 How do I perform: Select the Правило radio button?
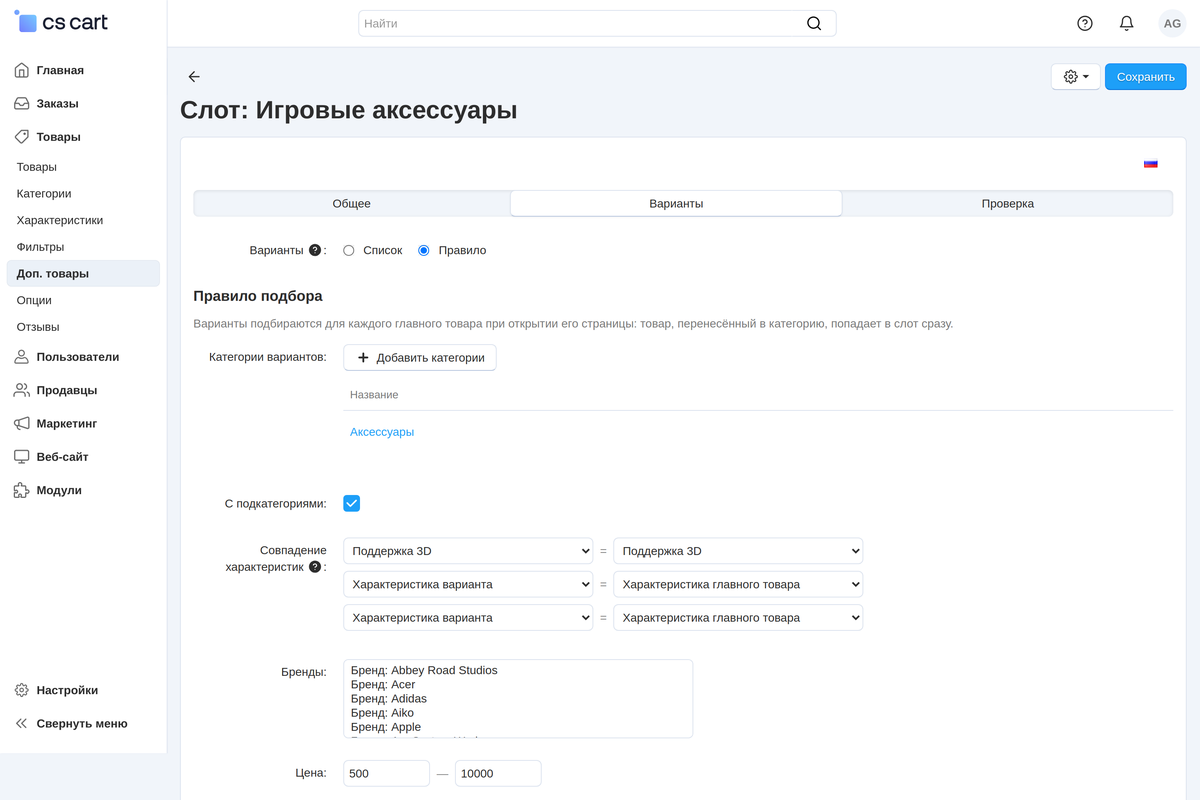pos(424,251)
